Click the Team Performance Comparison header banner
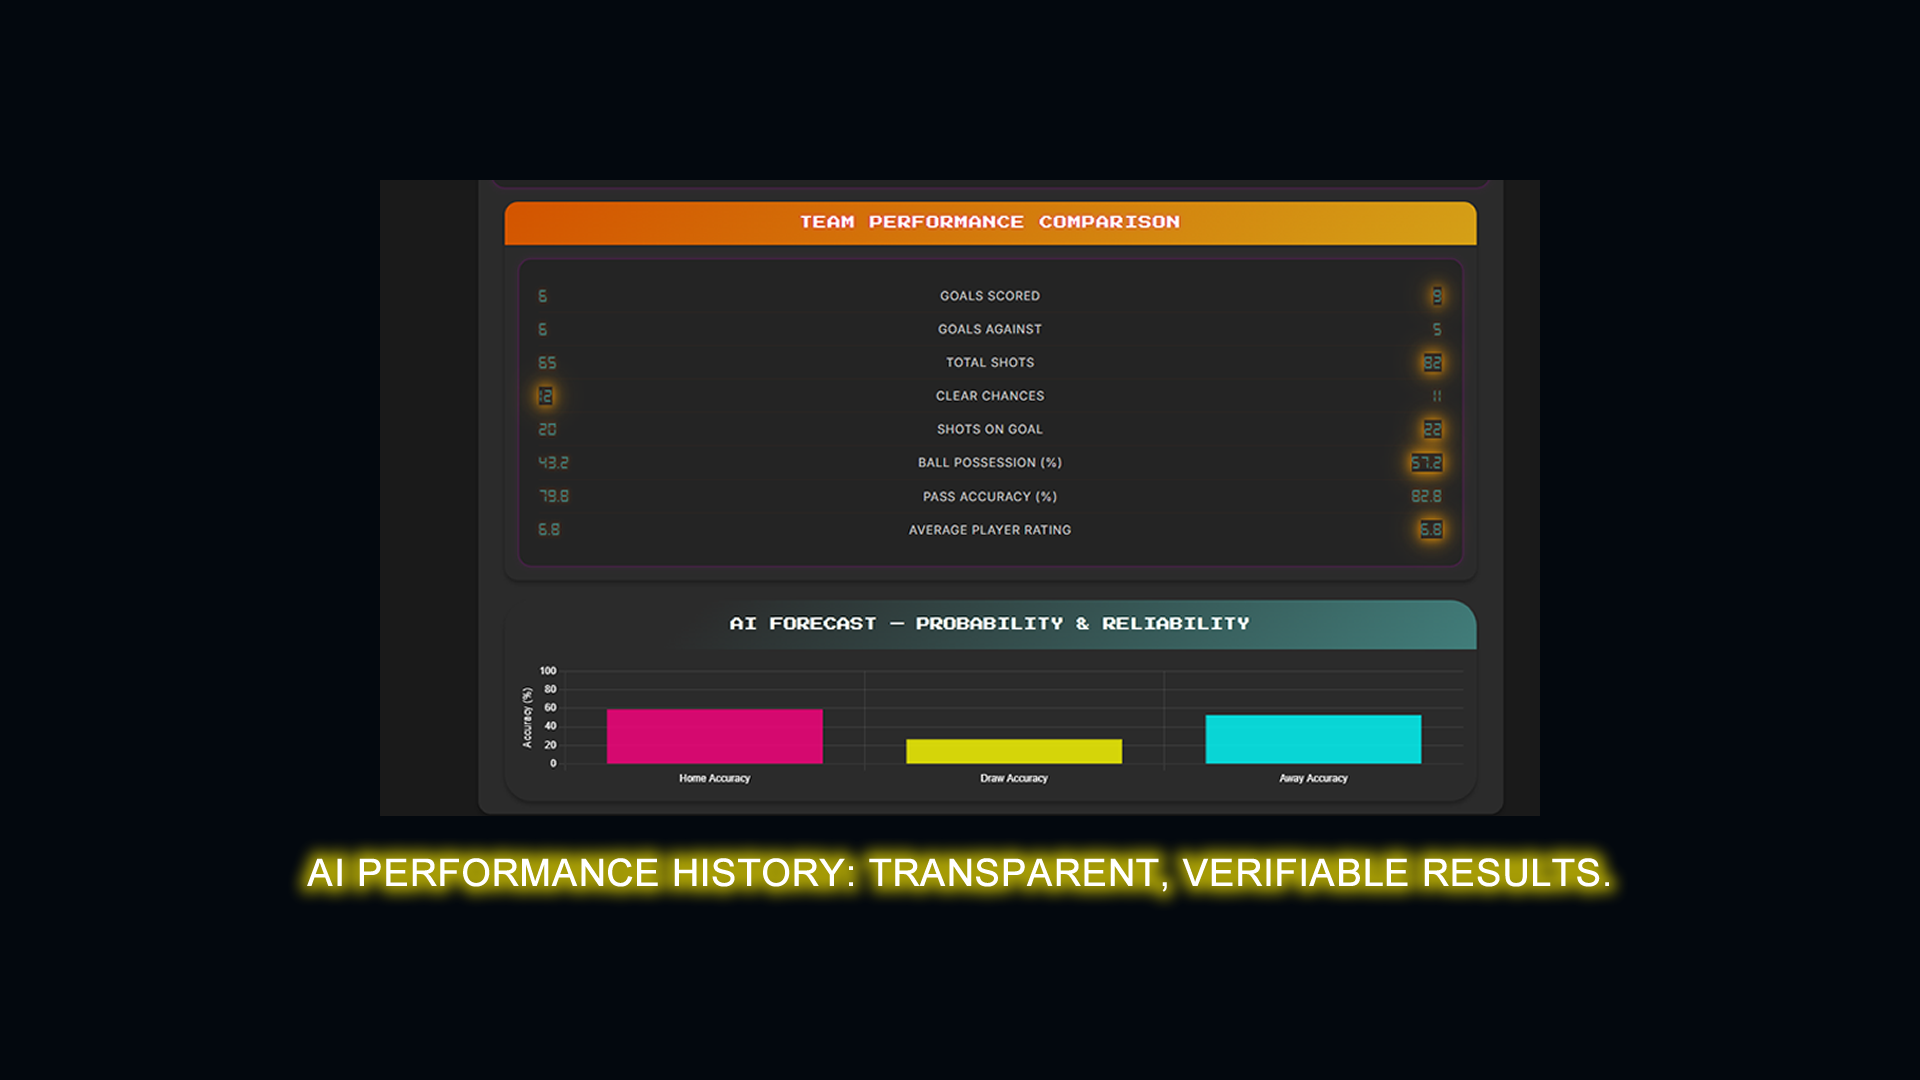The width and height of the screenshot is (1920, 1080). click(x=989, y=222)
